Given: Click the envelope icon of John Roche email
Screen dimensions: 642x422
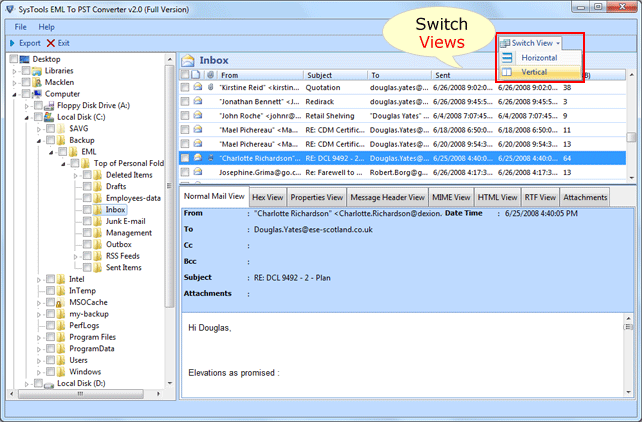Looking at the screenshot, I should coord(198,115).
